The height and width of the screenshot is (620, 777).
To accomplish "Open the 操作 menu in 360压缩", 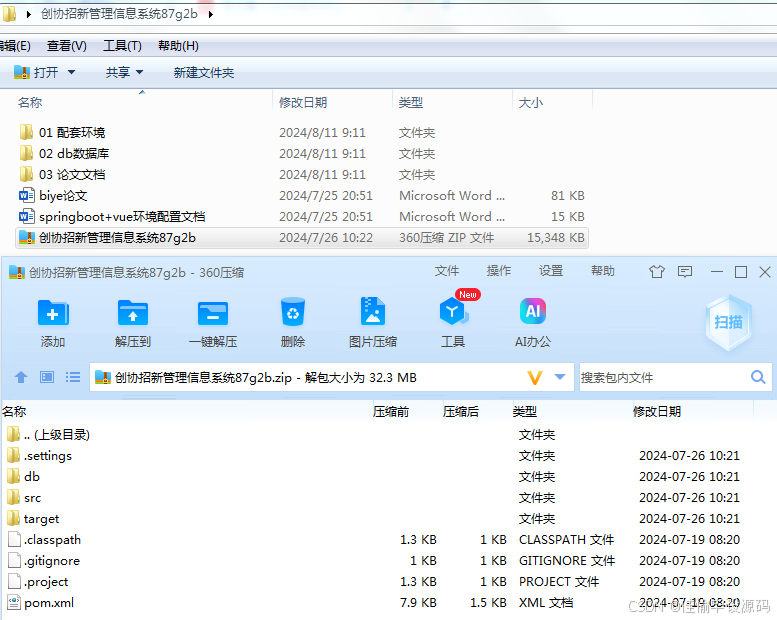I will [x=499, y=271].
